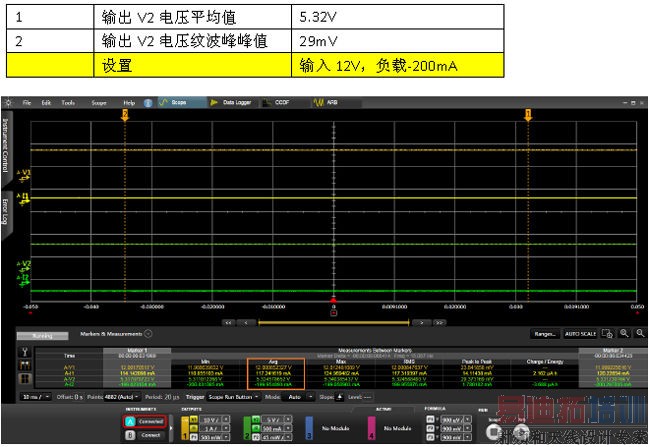Toggle output 2 V2 trace
650x447 pixels.
point(256,420)
